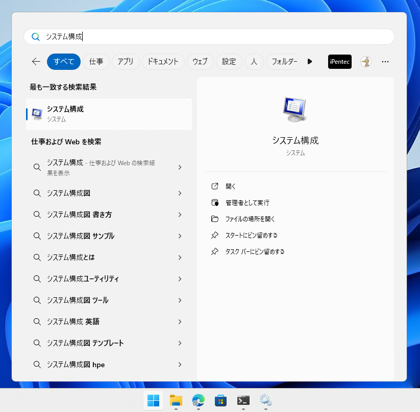This screenshot has width=420, height=412.
Task: Go back with the left arrow button
Action: [36, 62]
